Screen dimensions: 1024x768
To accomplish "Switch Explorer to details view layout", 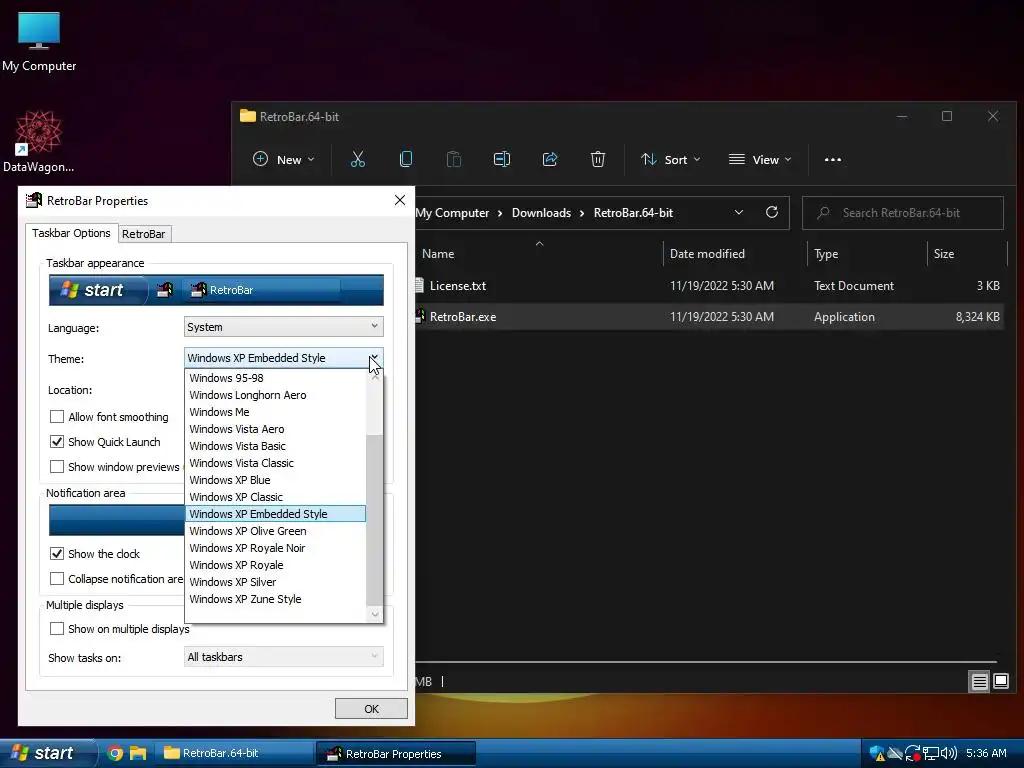I will [x=980, y=682].
